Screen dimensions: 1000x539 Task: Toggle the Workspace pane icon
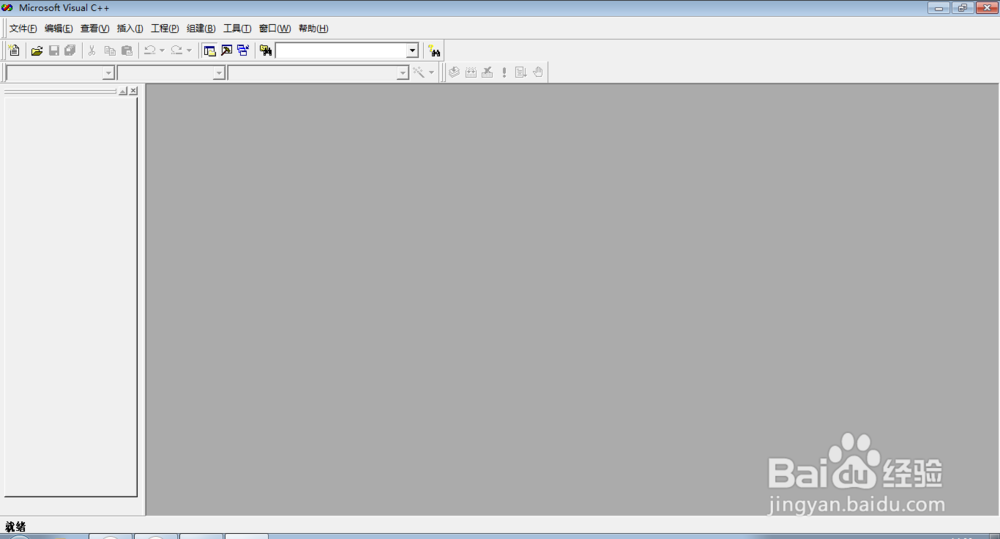209,50
